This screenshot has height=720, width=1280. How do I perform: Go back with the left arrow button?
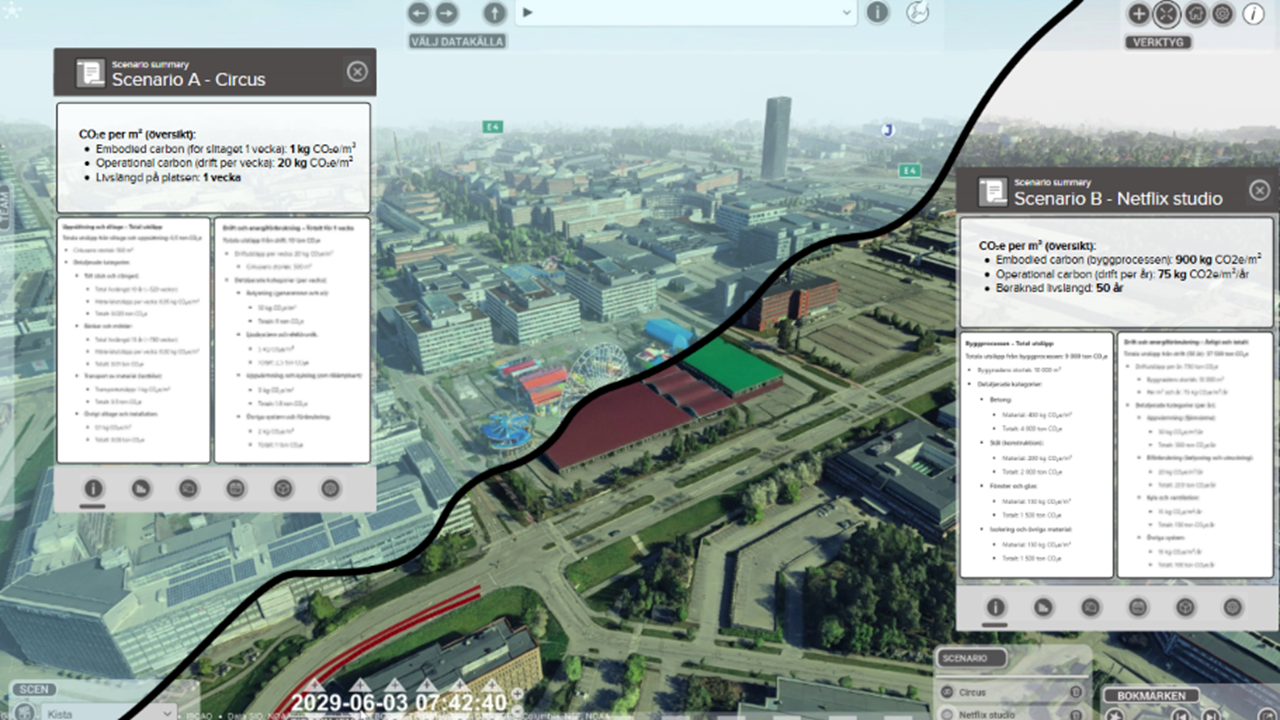pyautogui.click(x=419, y=14)
